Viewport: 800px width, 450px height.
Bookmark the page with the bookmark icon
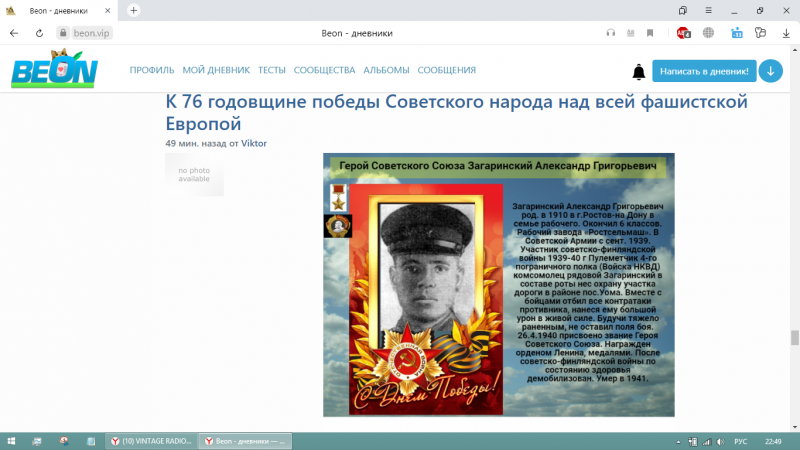[x=650, y=33]
